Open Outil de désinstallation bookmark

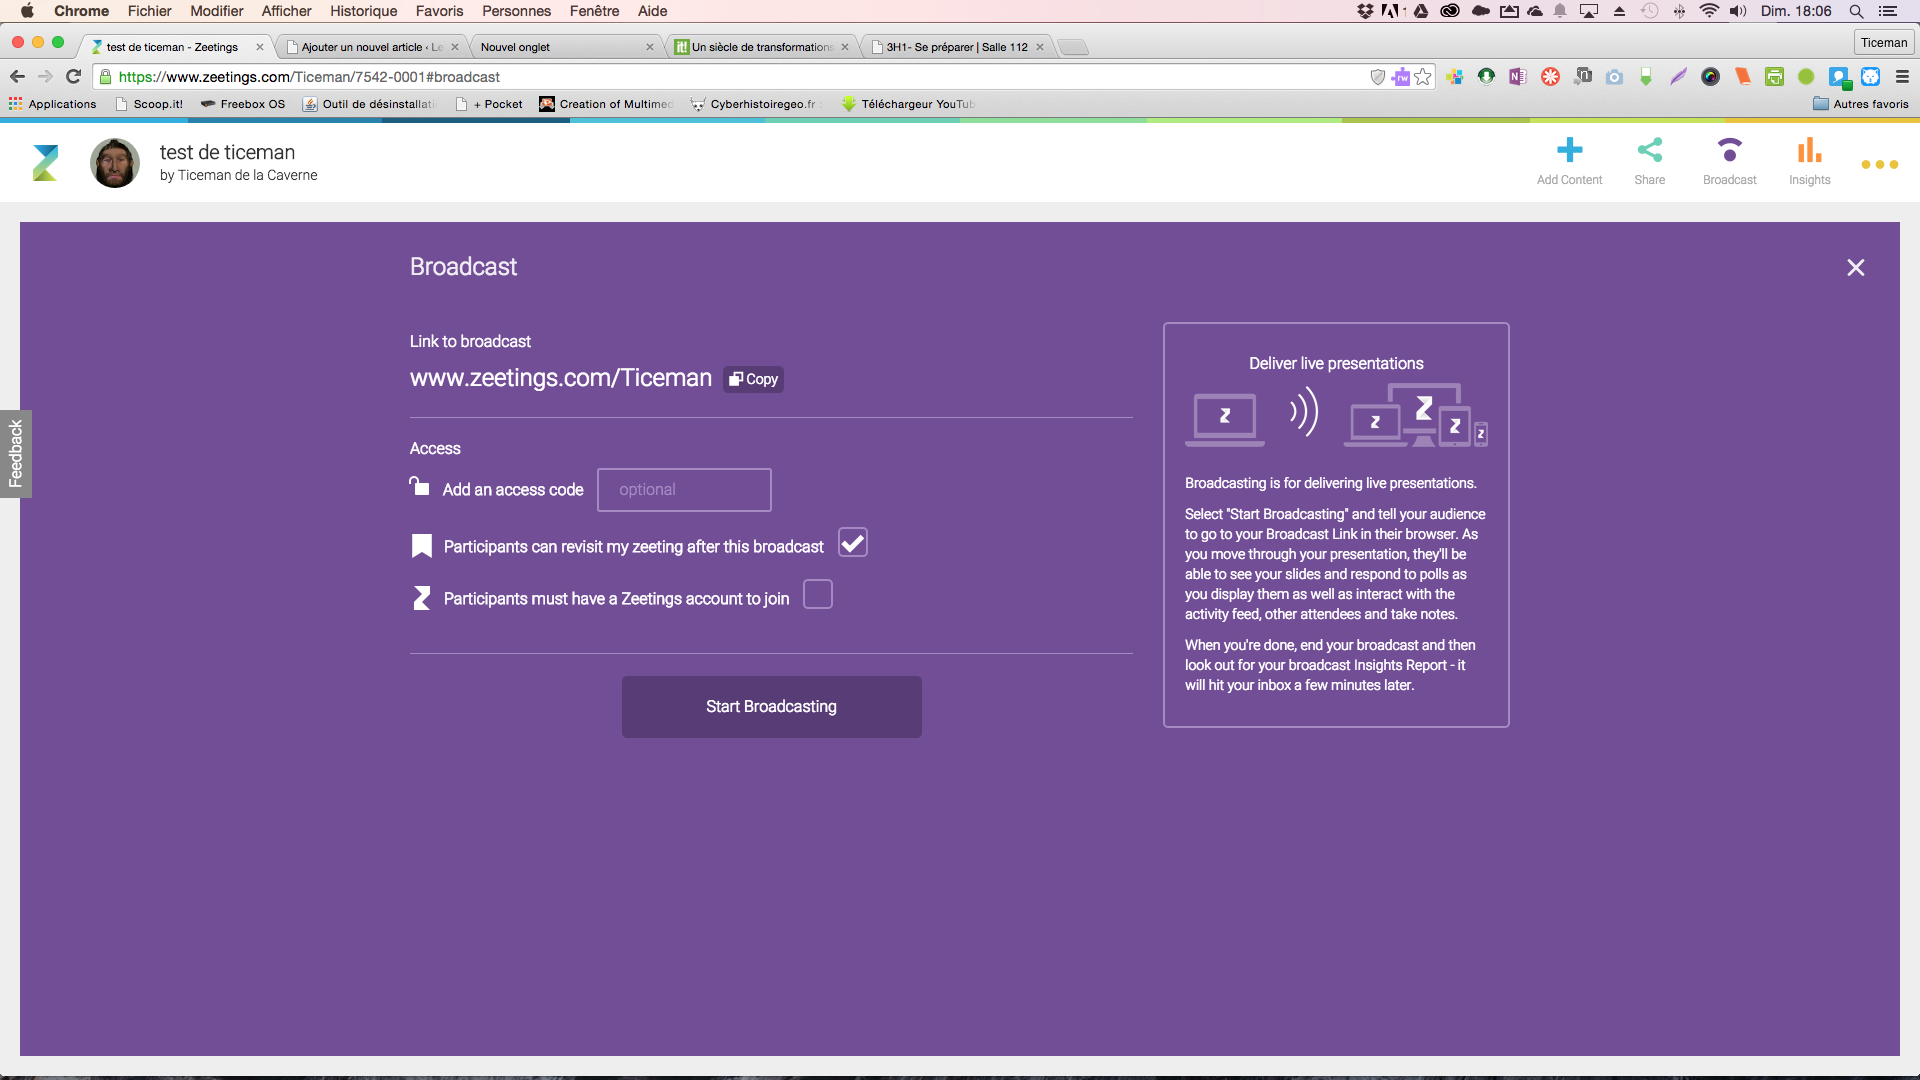click(369, 104)
